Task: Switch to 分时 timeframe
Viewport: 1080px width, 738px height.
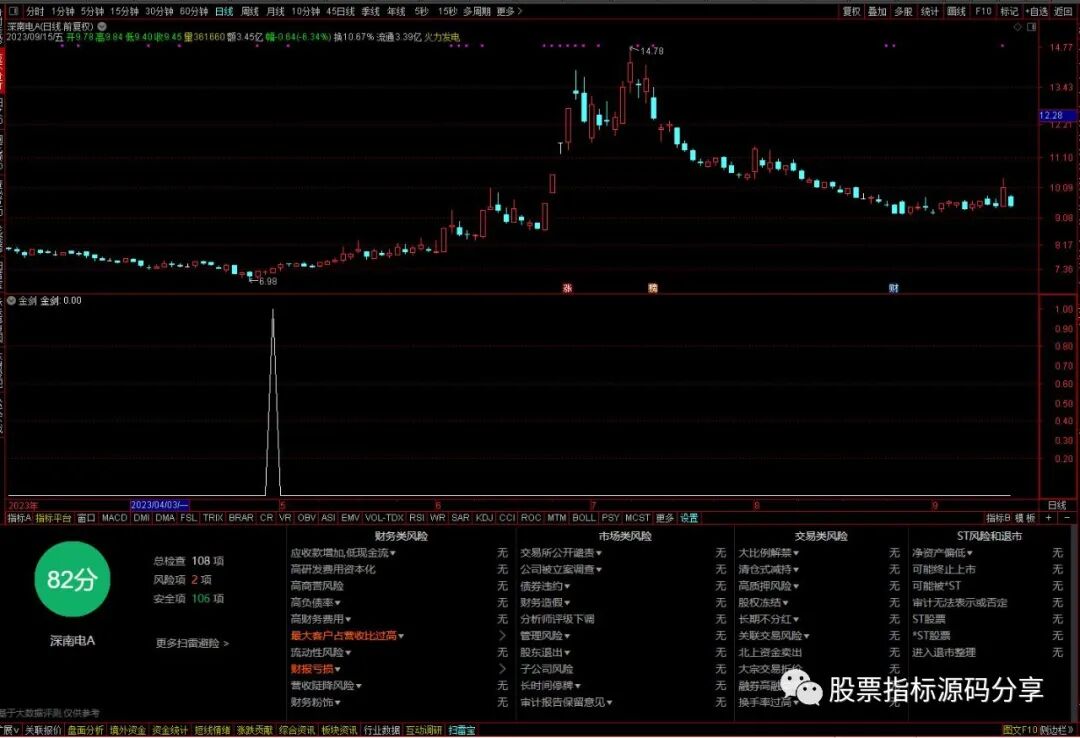Action: click(35, 12)
